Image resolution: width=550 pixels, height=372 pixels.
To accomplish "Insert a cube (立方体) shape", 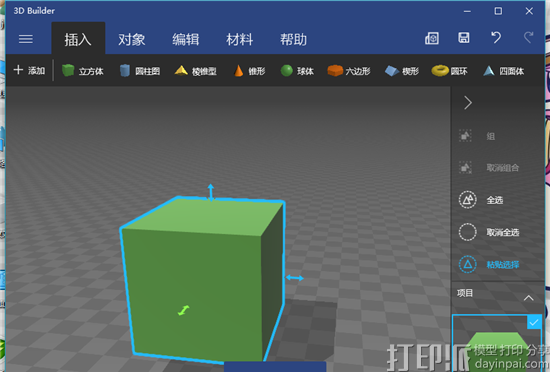I will (x=82, y=71).
